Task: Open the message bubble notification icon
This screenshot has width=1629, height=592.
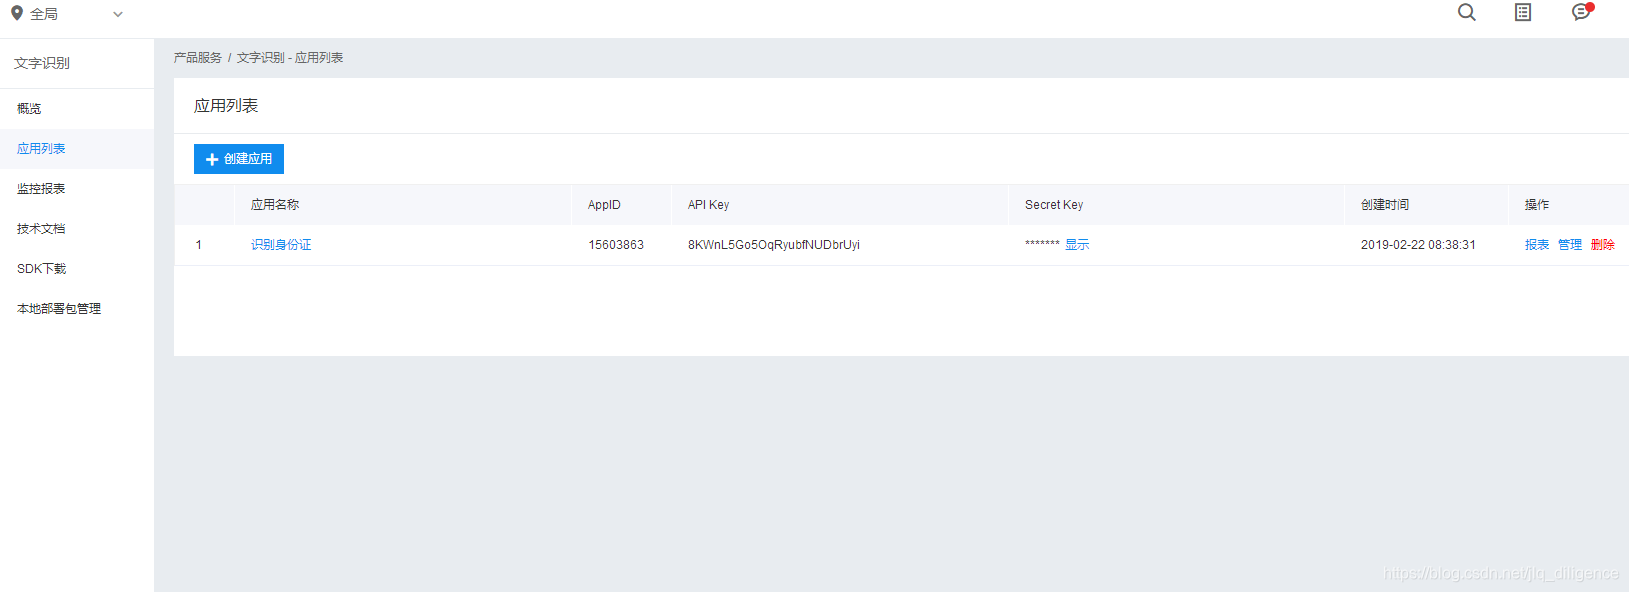Action: coord(1581,12)
